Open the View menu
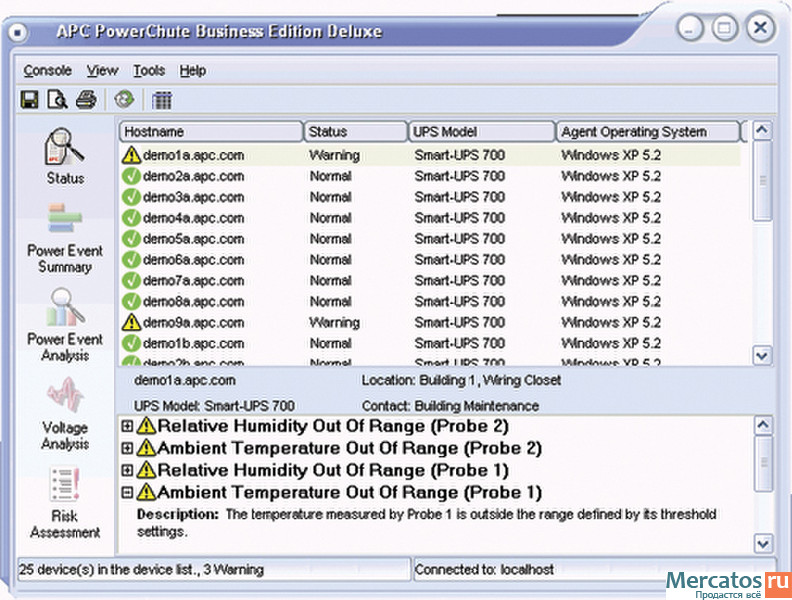The image size is (792, 600). click(x=102, y=71)
